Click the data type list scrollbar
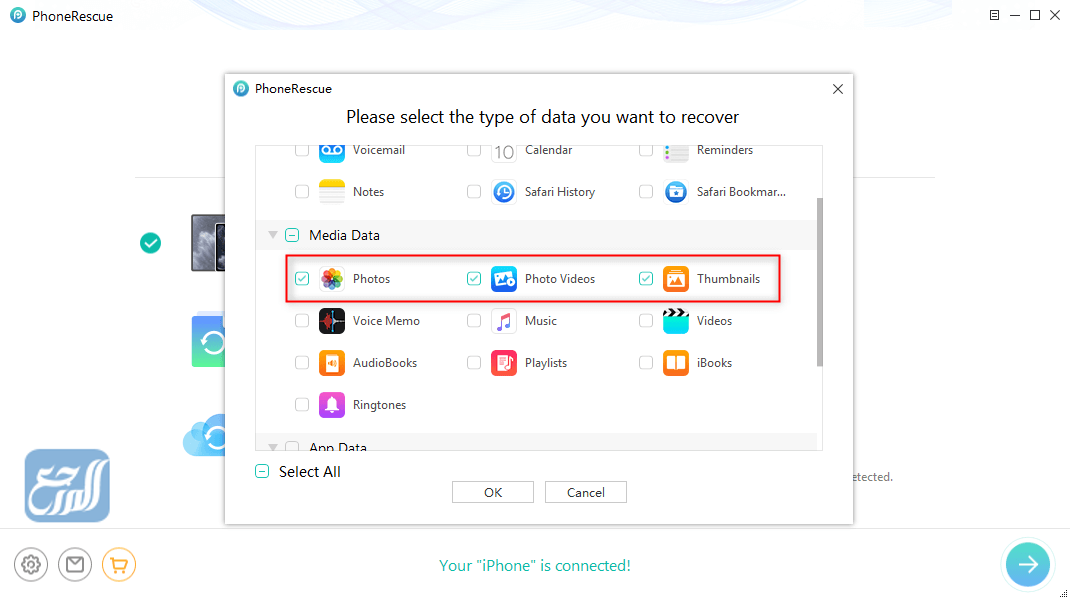 (x=820, y=280)
